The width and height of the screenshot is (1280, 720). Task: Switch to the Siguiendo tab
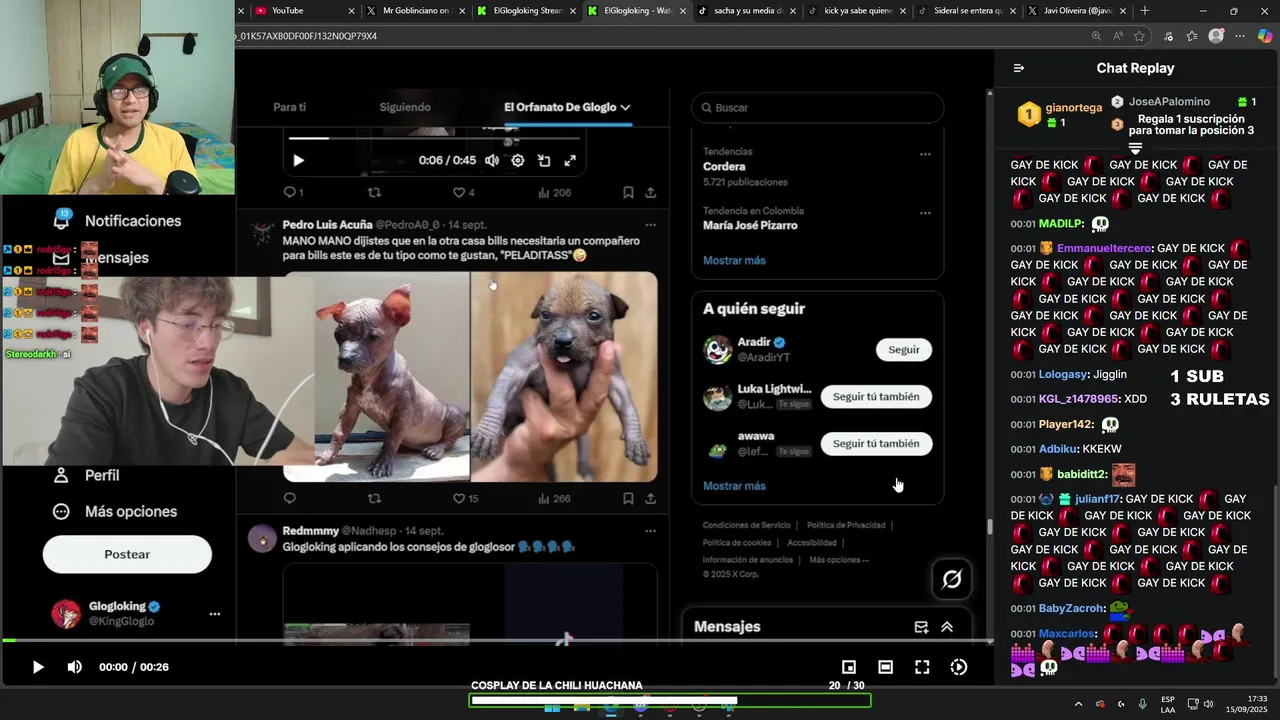405,107
